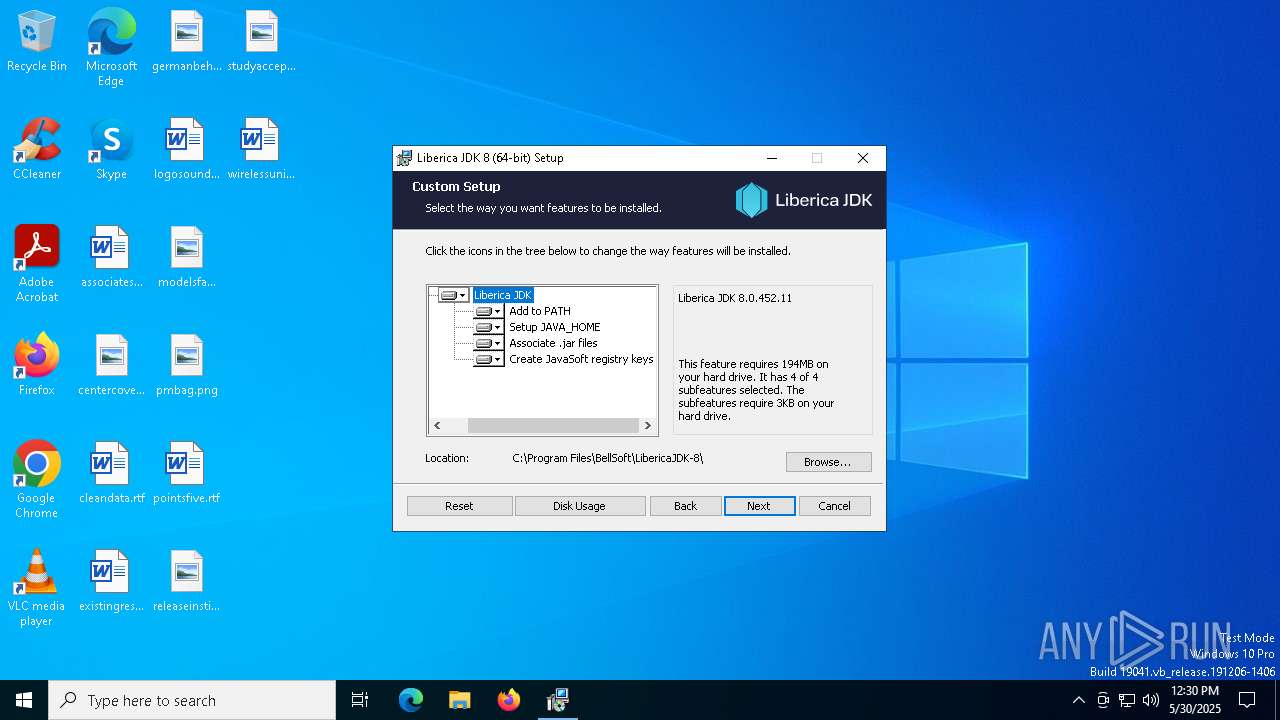
Task: Open the network icon in system tray
Action: [x=1126, y=700]
